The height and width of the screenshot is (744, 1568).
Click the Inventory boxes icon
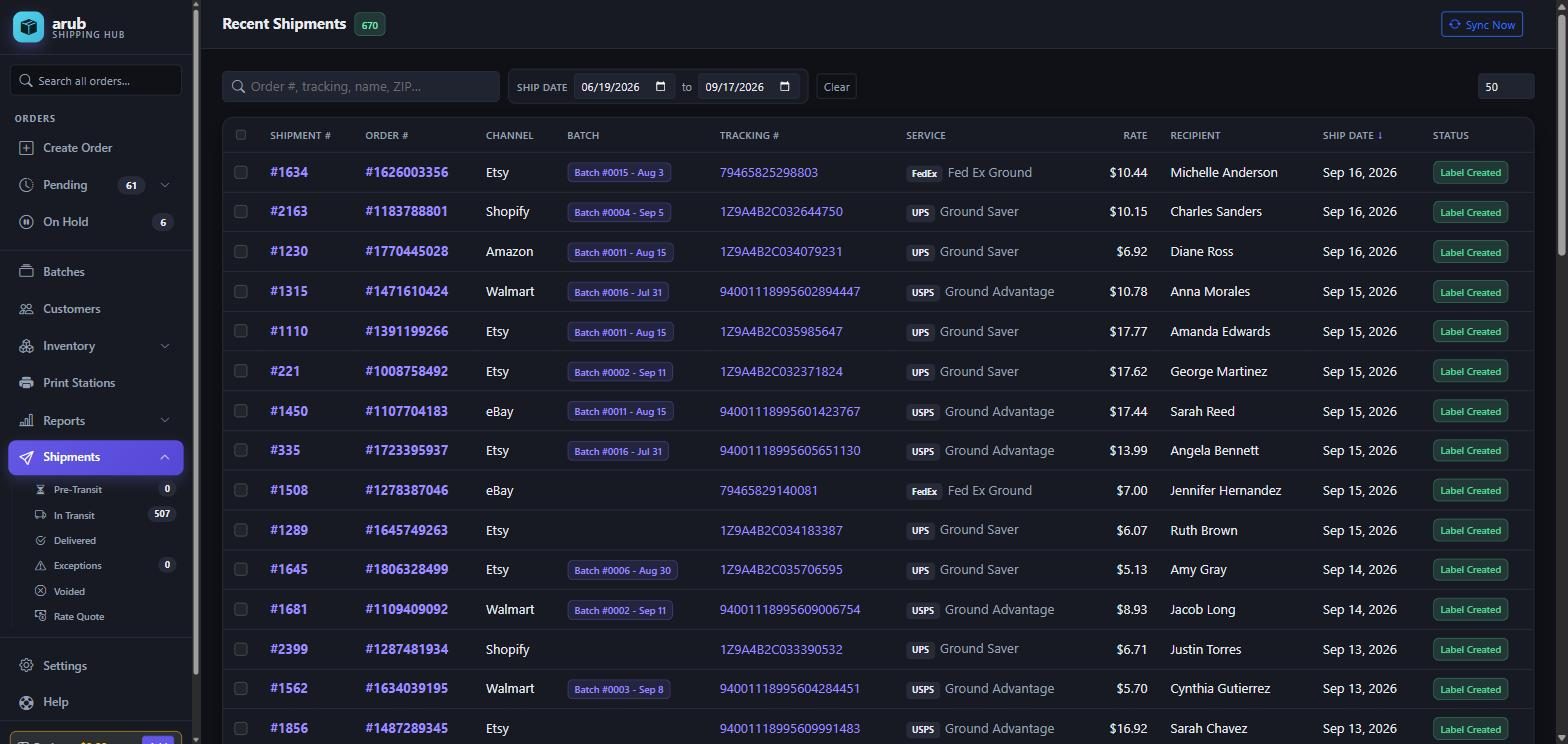[26, 346]
